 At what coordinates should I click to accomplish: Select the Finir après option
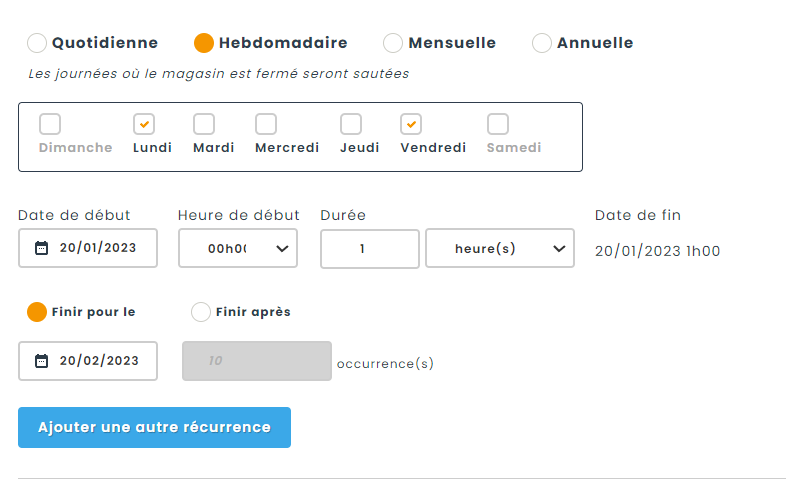pos(201,312)
